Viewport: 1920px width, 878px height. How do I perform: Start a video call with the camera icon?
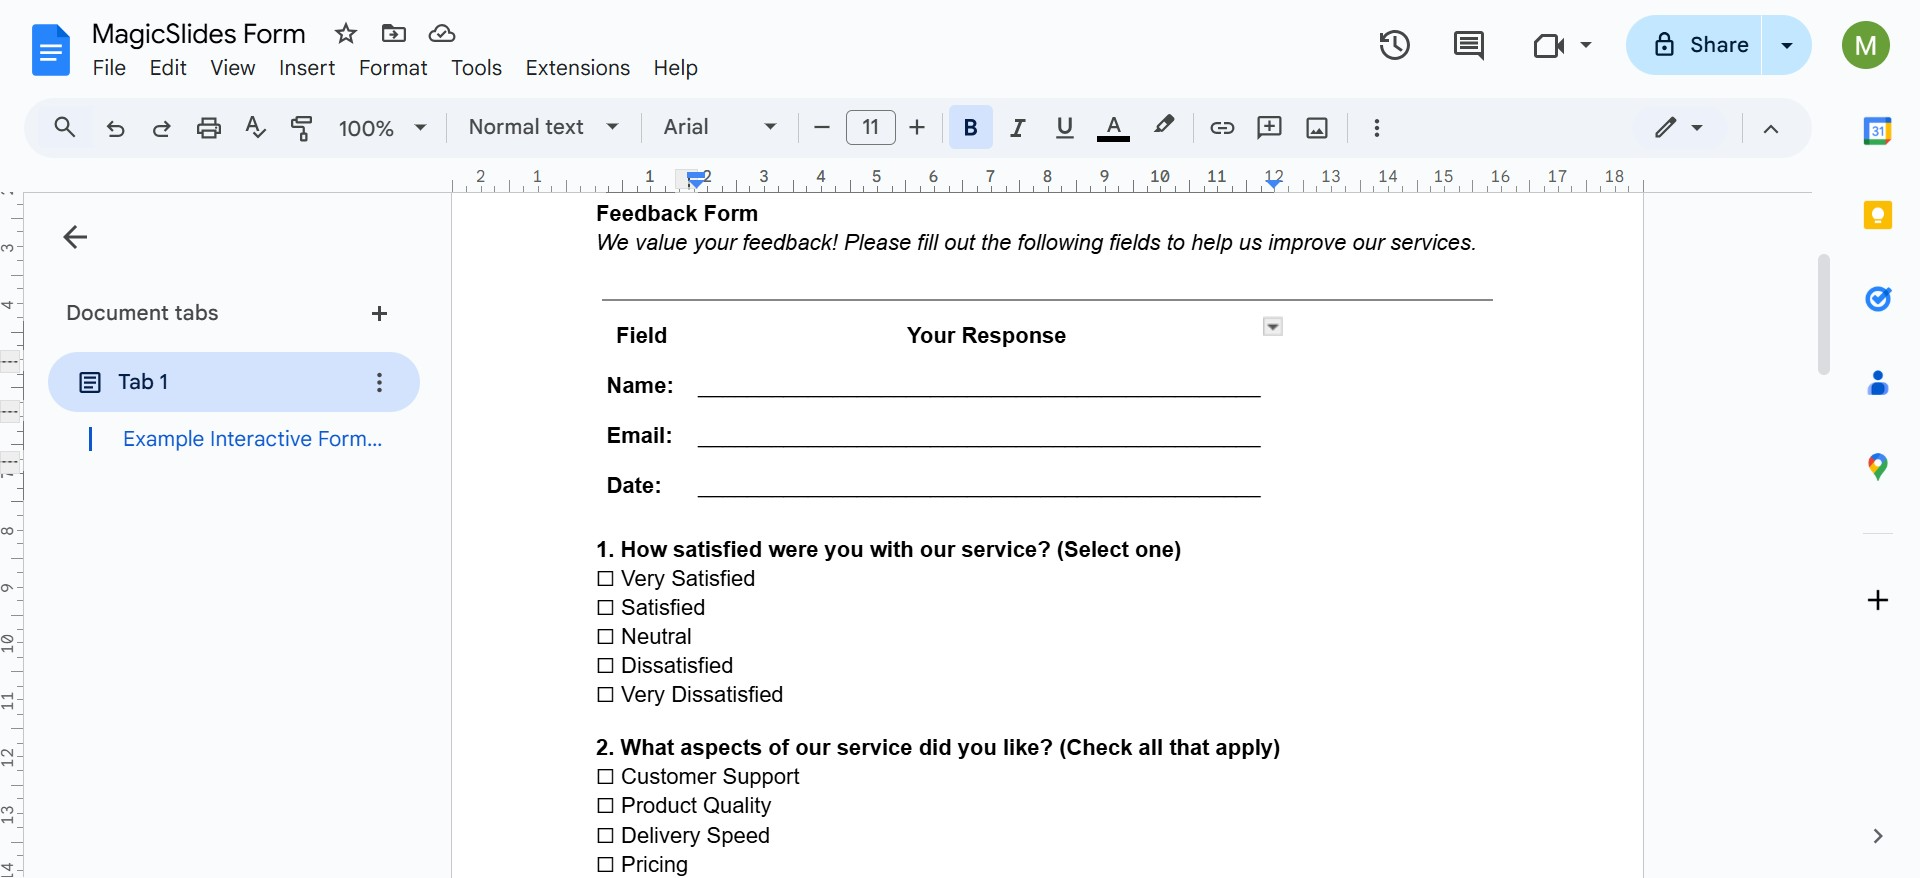point(1548,46)
